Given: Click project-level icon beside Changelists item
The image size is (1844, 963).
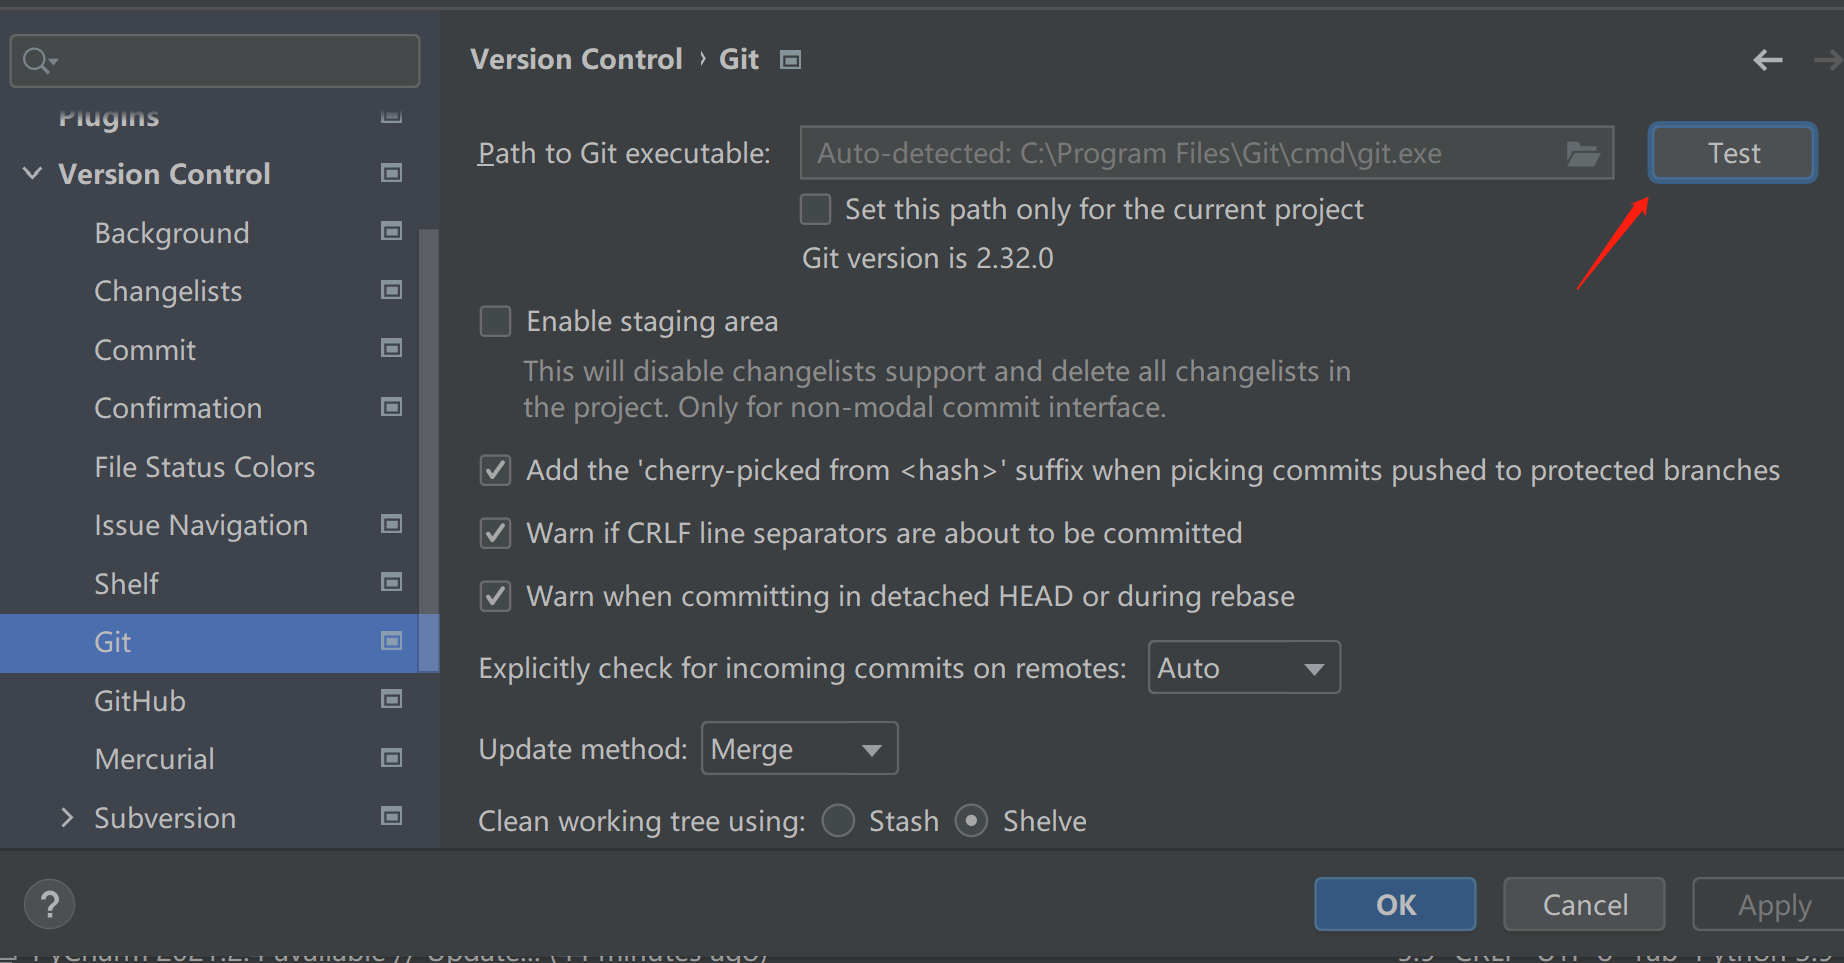Looking at the screenshot, I should [x=392, y=290].
